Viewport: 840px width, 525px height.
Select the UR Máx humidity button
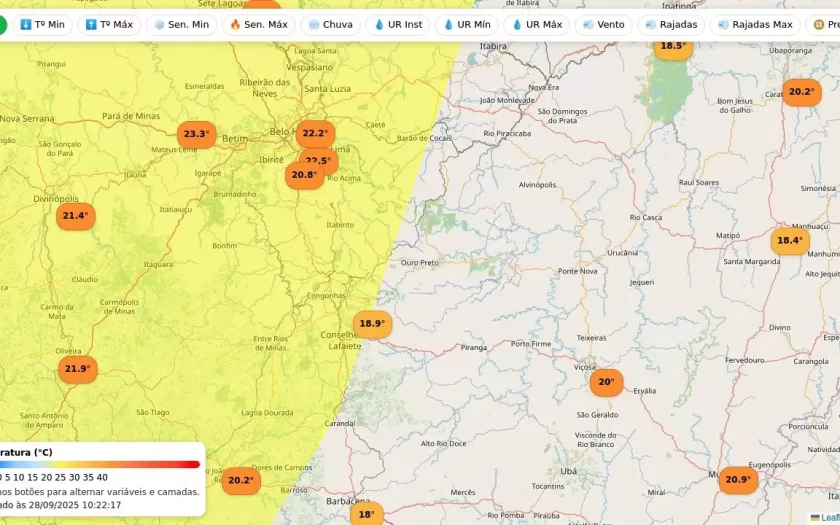(x=537, y=24)
